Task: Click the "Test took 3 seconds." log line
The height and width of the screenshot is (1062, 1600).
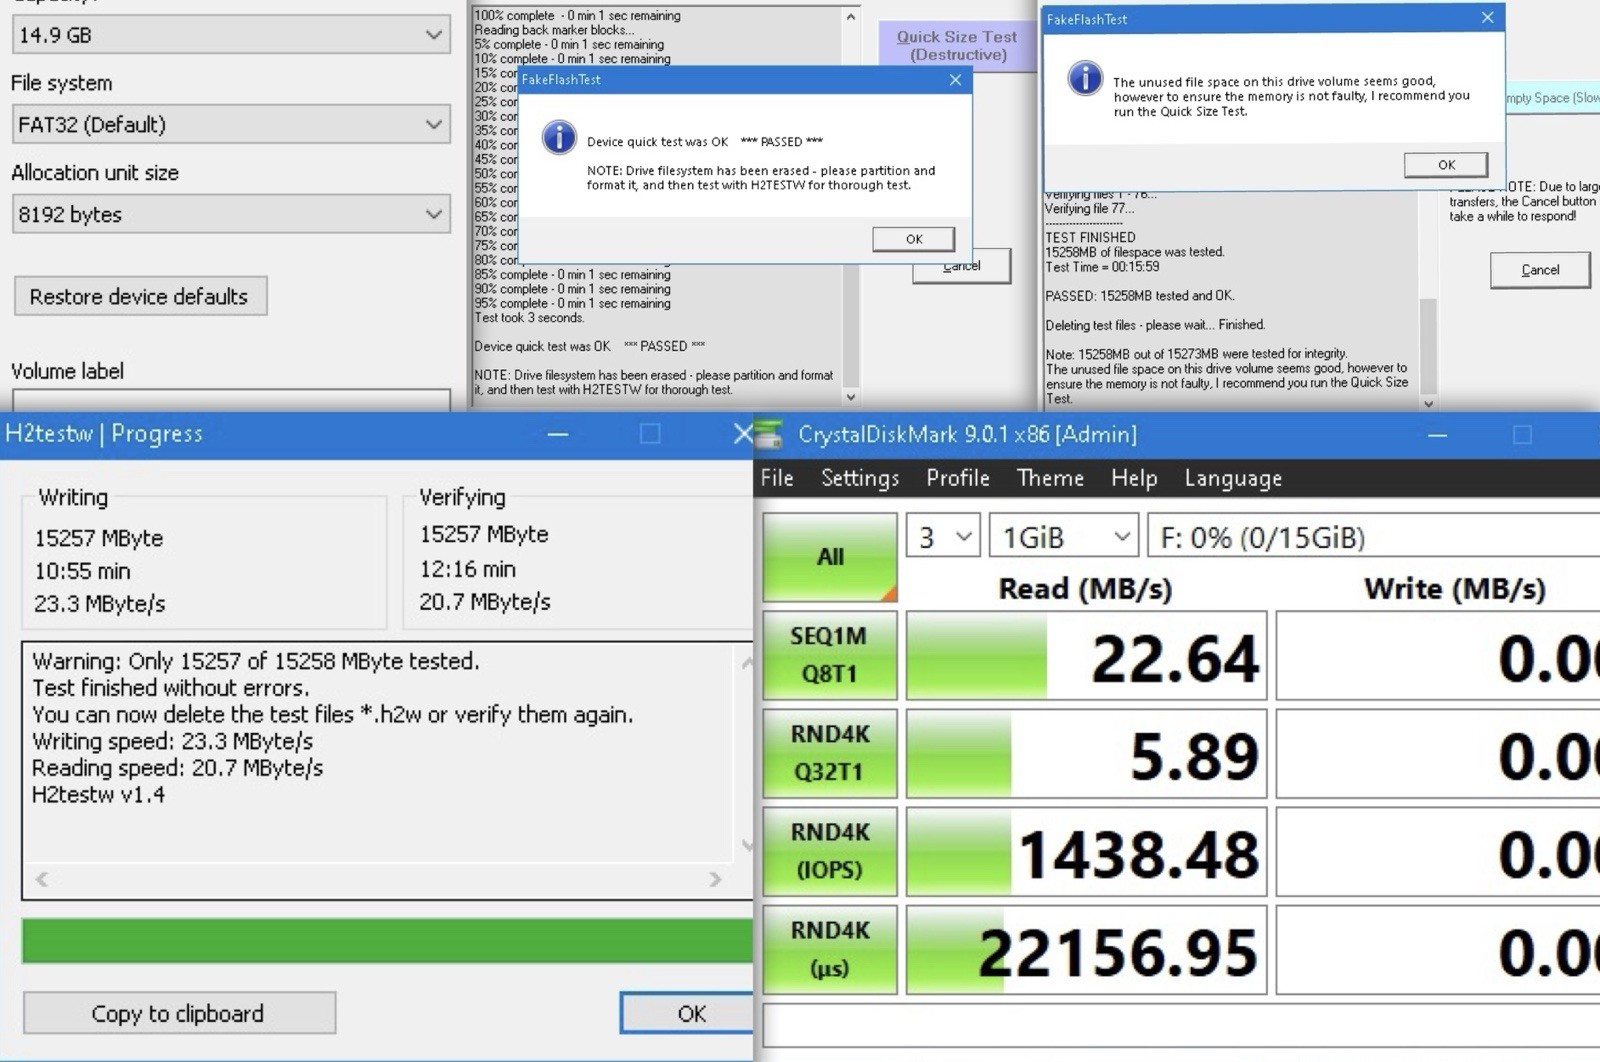Action: (529, 318)
